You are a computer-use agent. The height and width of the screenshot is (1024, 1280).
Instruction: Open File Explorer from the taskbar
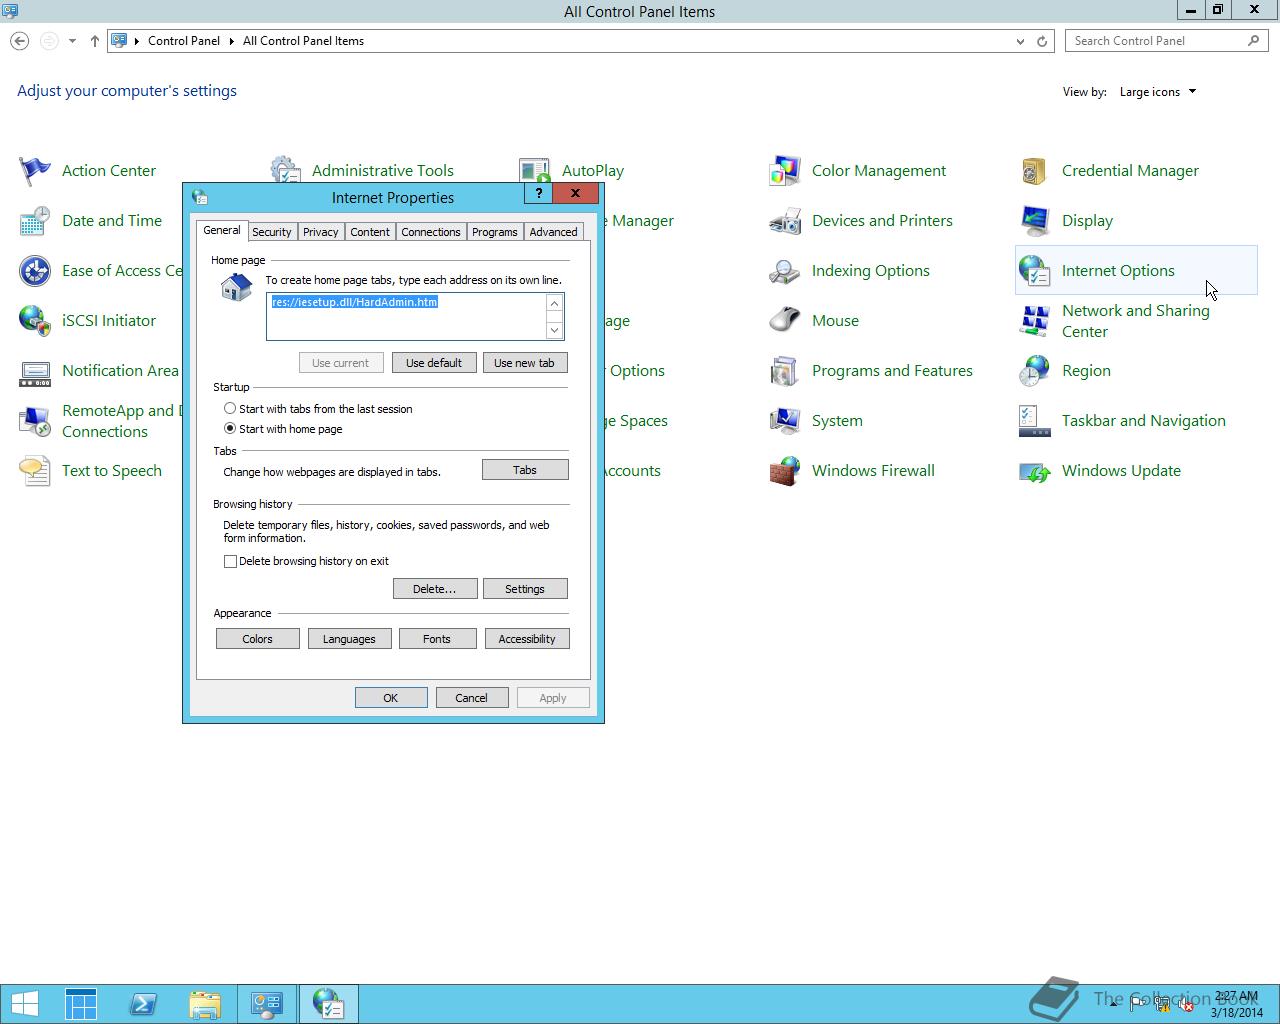pos(205,1004)
